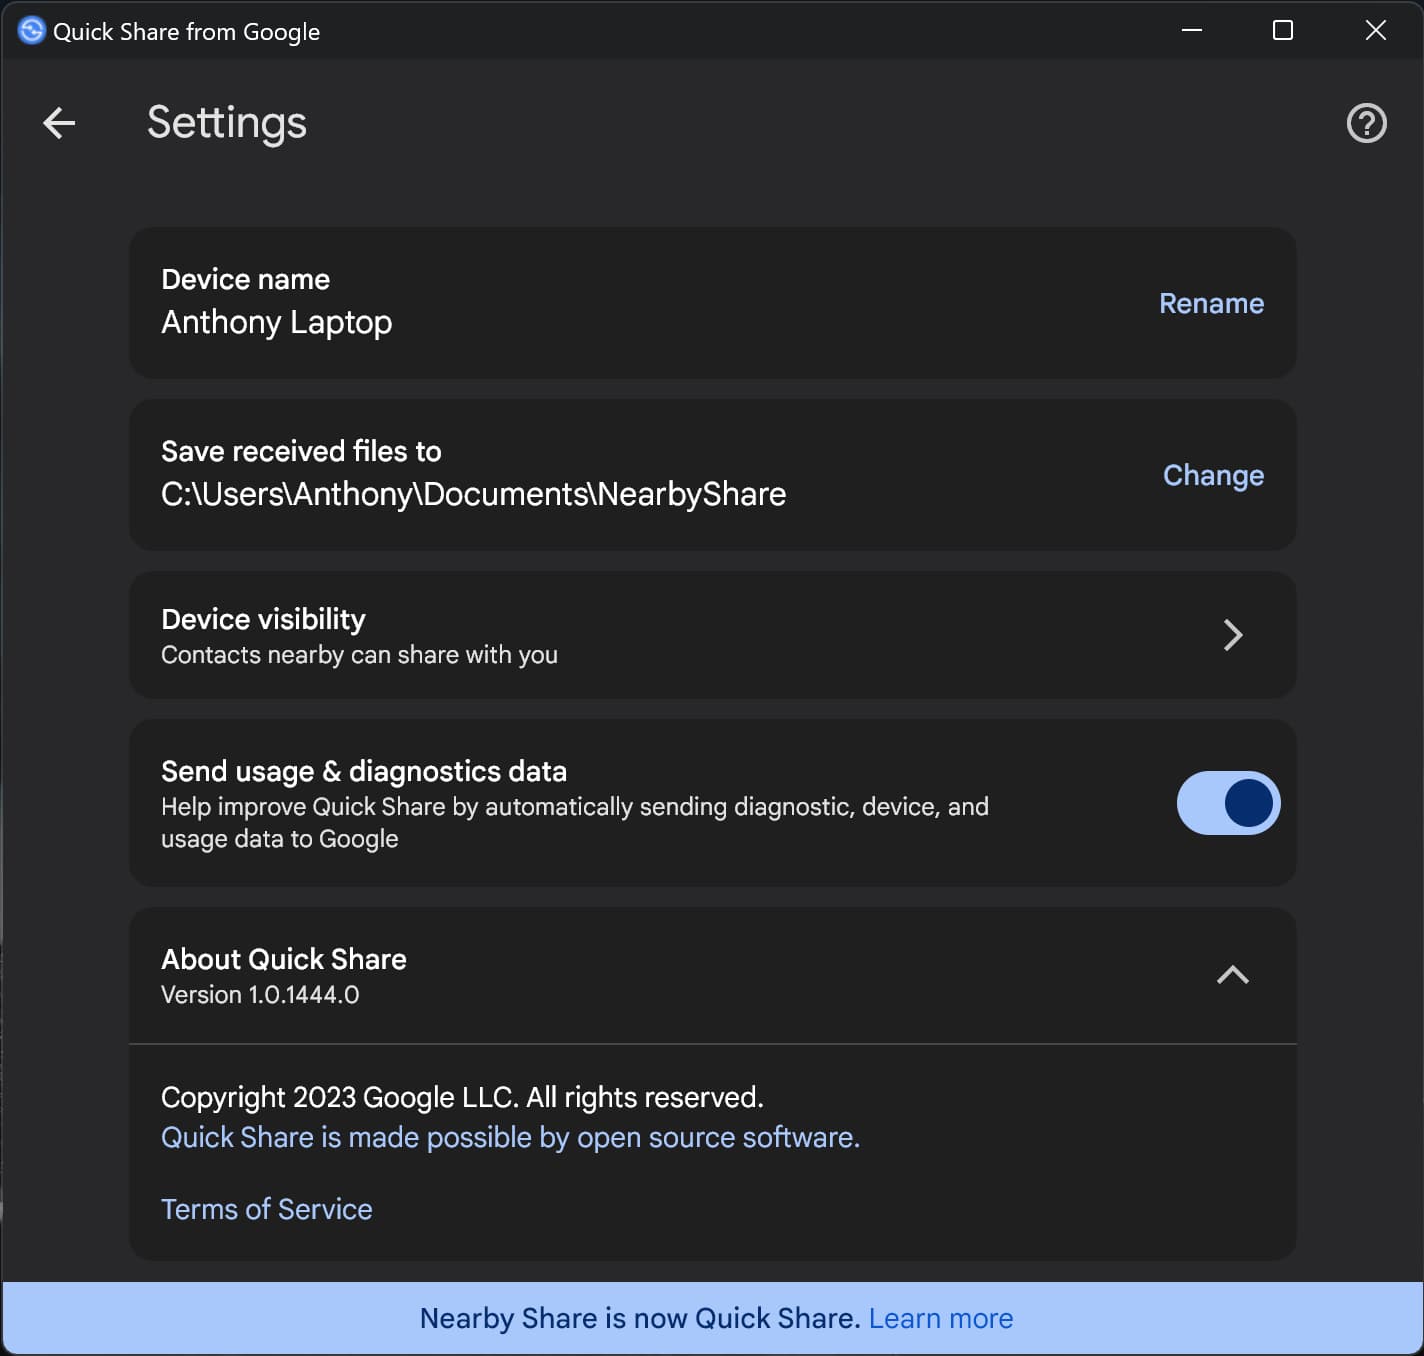This screenshot has height=1356, width=1424.
Task: Click Learn more about Quick Share
Action: [941, 1318]
